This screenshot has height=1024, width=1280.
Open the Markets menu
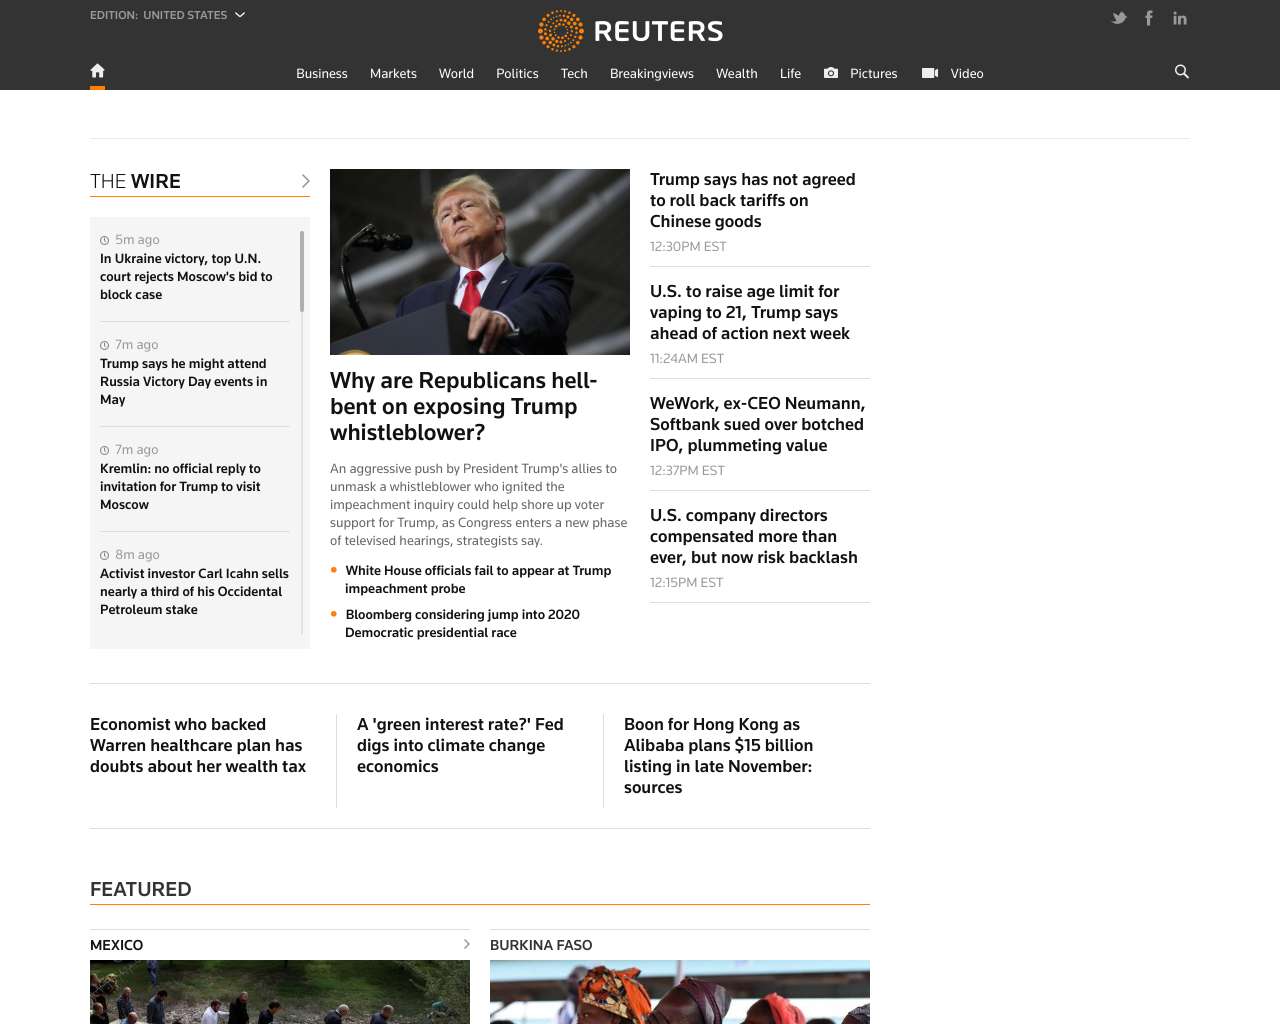point(393,74)
